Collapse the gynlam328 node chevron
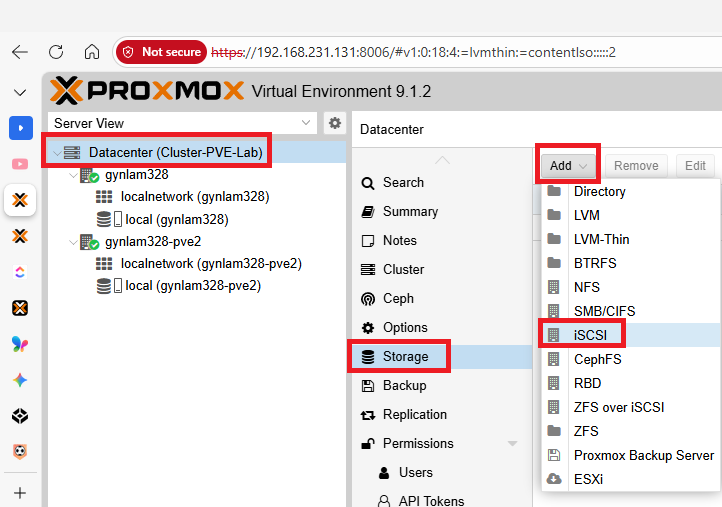This screenshot has width=722, height=507. [x=73, y=175]
